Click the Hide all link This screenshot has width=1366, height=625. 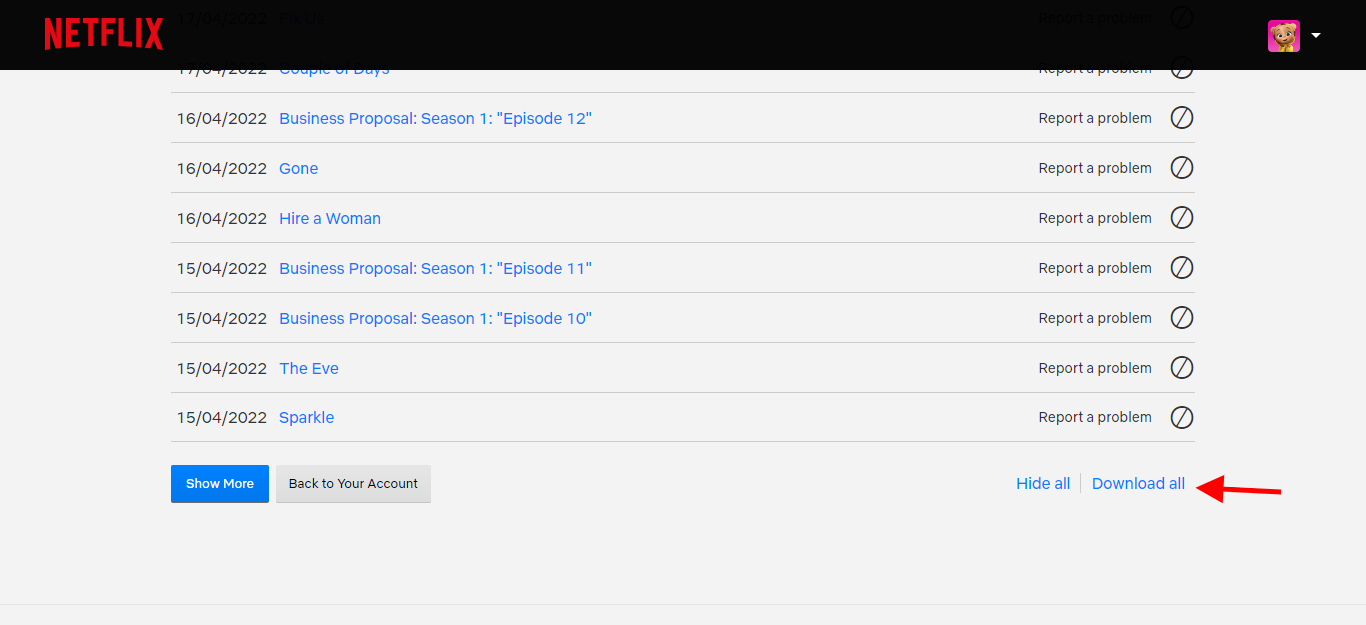coord(1043,484)
